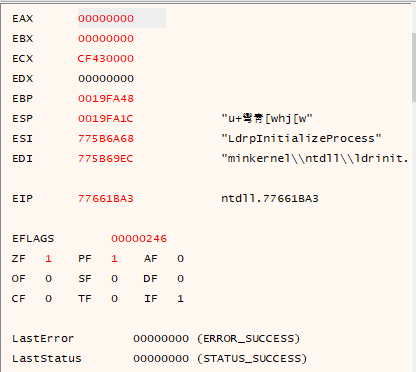Click the ESP register label
Image resolution: width=416 pixels, height=372 pixels.
point(23,118)
